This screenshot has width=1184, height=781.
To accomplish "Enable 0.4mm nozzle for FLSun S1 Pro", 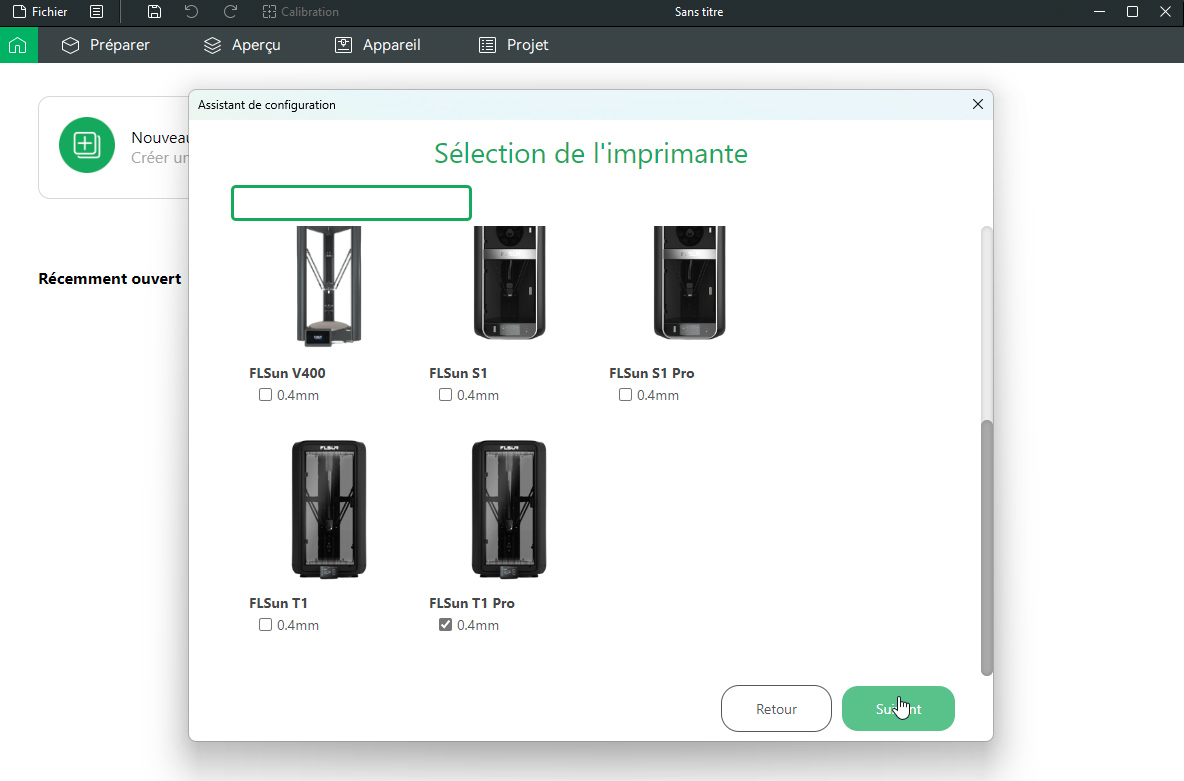I will point(625,394).
